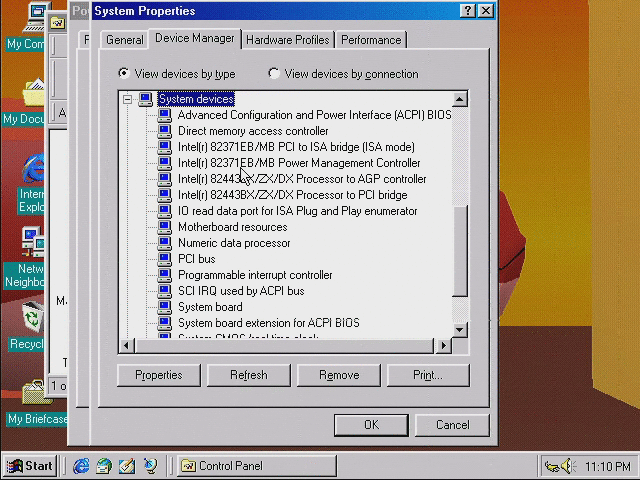This screenshot has height=480, width=640.
Task: Click icon beside Programmable interrupt controller
Action: click(x=164, y=275)
